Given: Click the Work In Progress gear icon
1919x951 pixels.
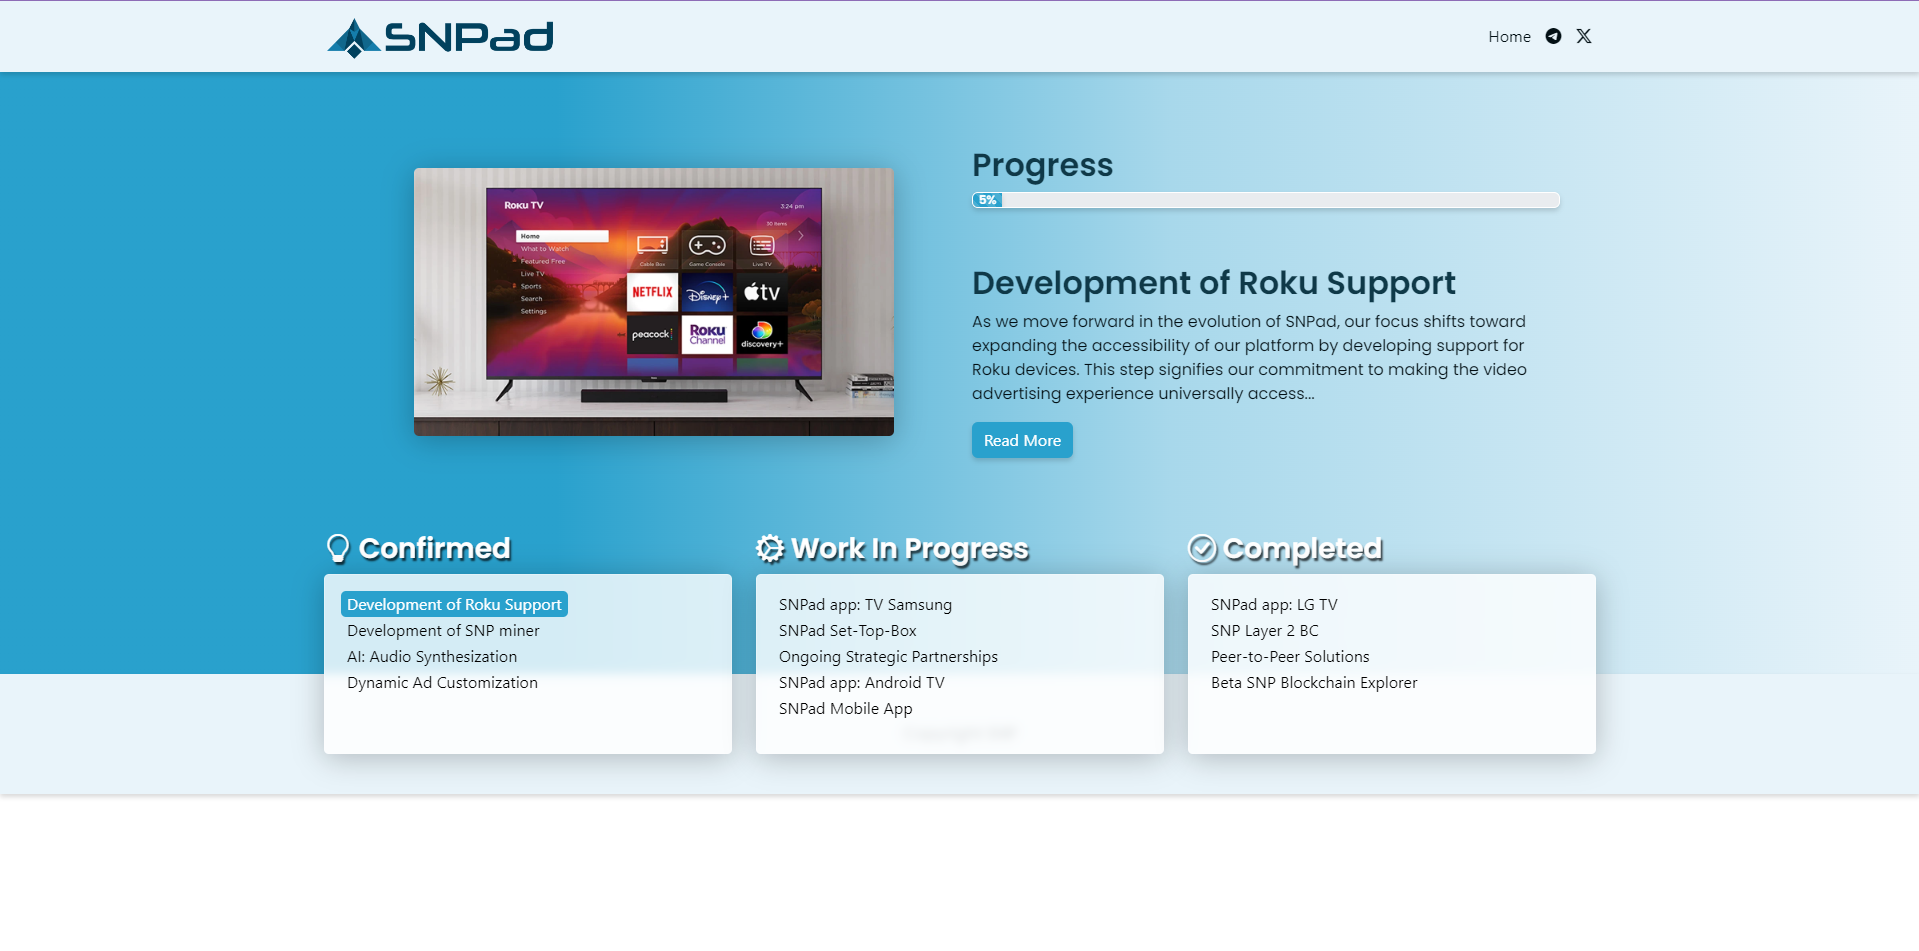Looking at the screenshot, I should (x=770, y=548).
